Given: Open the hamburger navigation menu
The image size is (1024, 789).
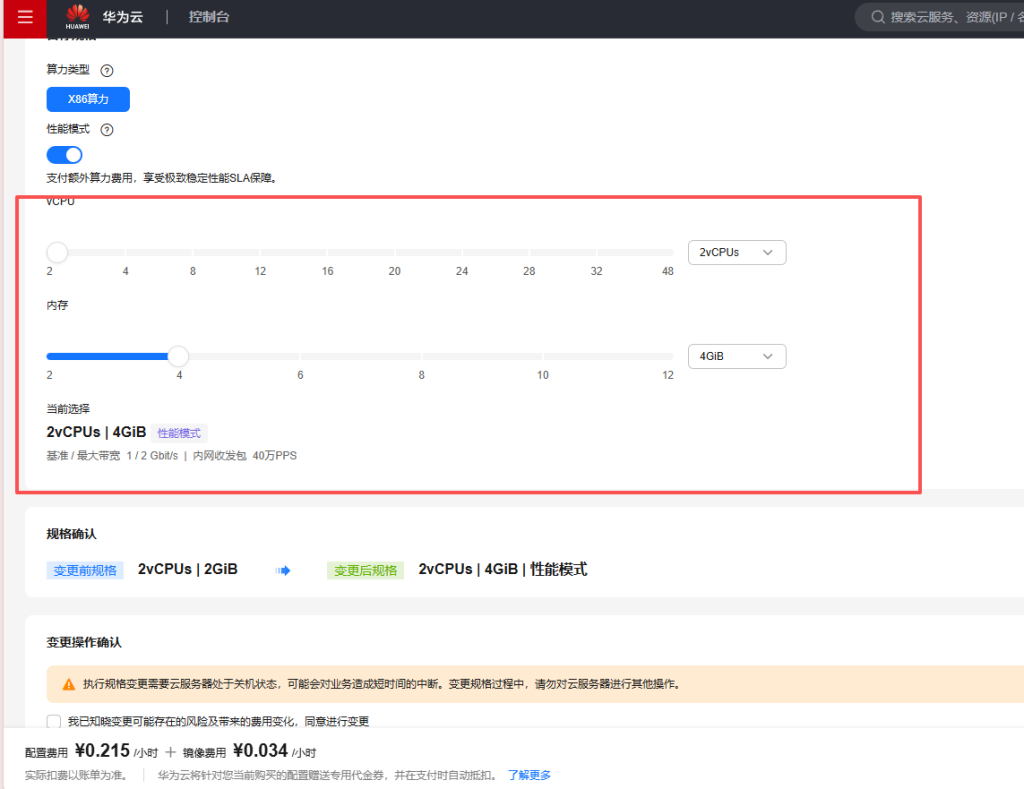Looking at the screenshot, I should 25,17.
